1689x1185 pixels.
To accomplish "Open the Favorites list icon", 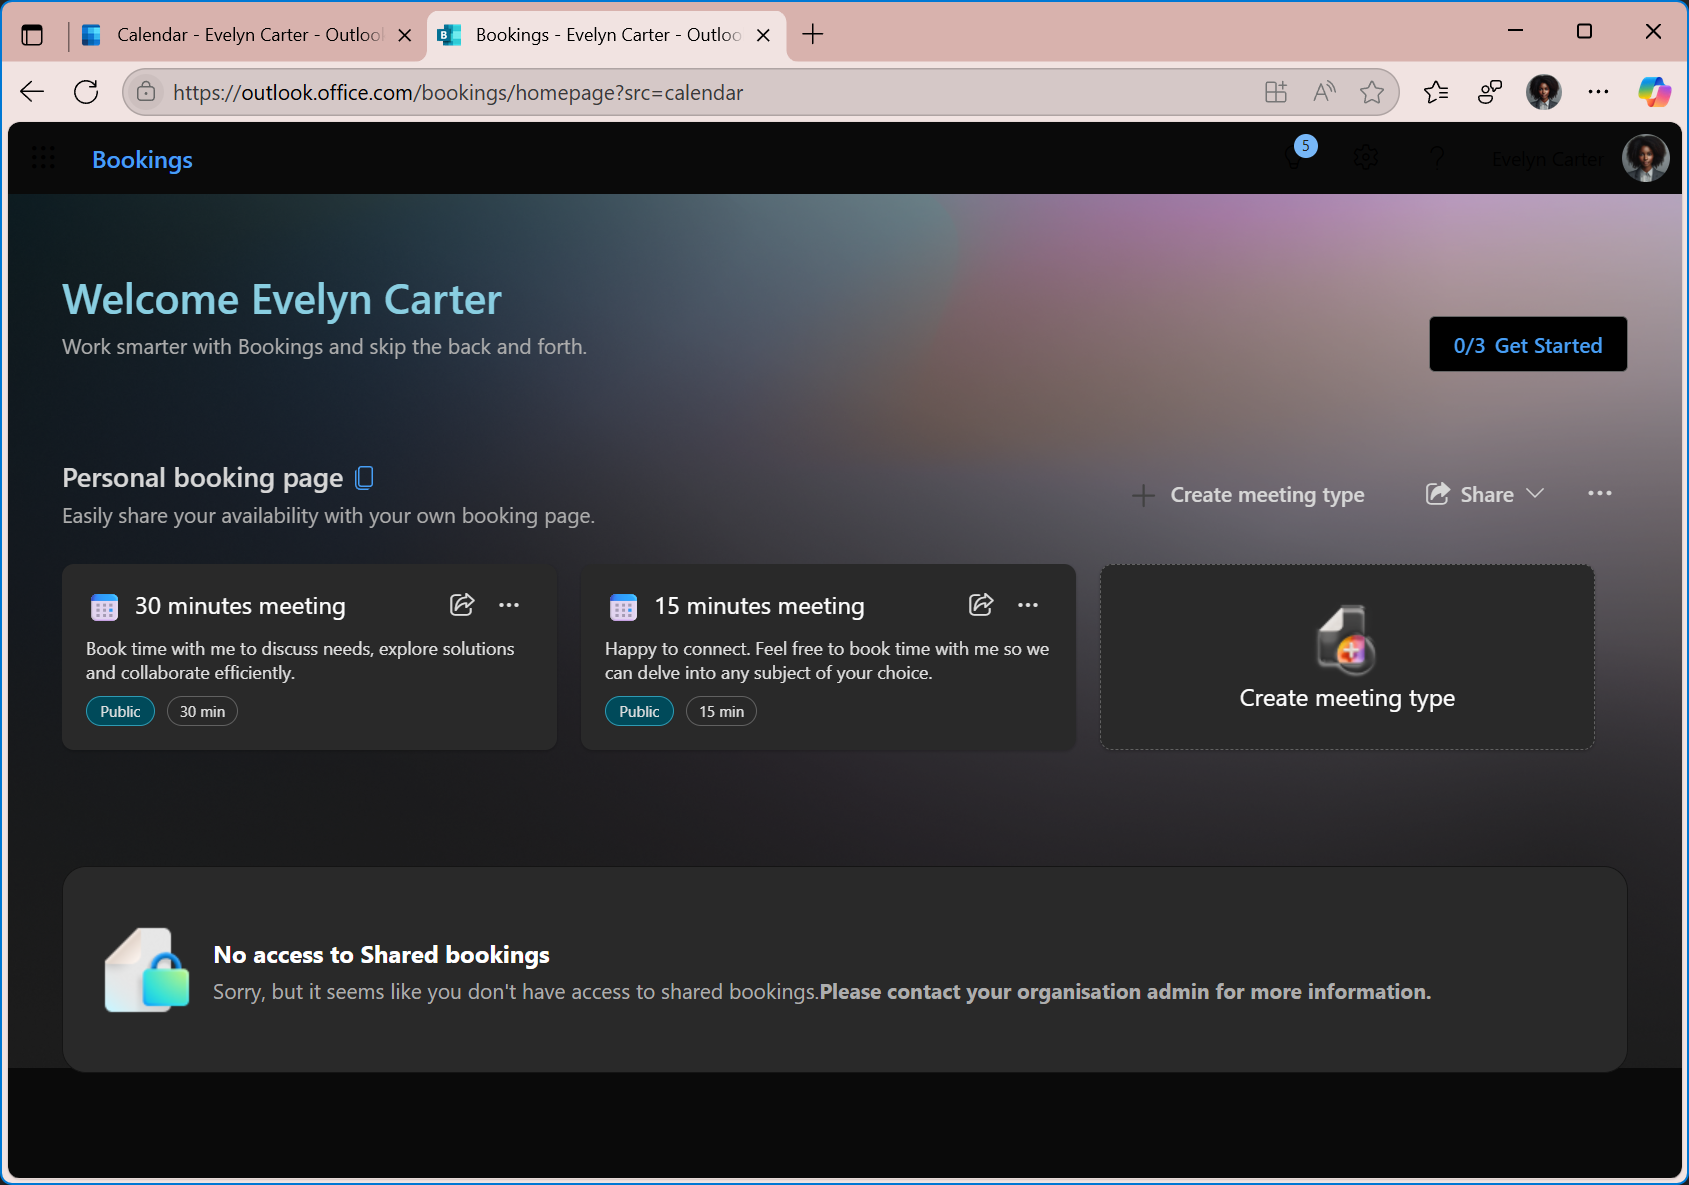I will click(x=1436, y=92).
